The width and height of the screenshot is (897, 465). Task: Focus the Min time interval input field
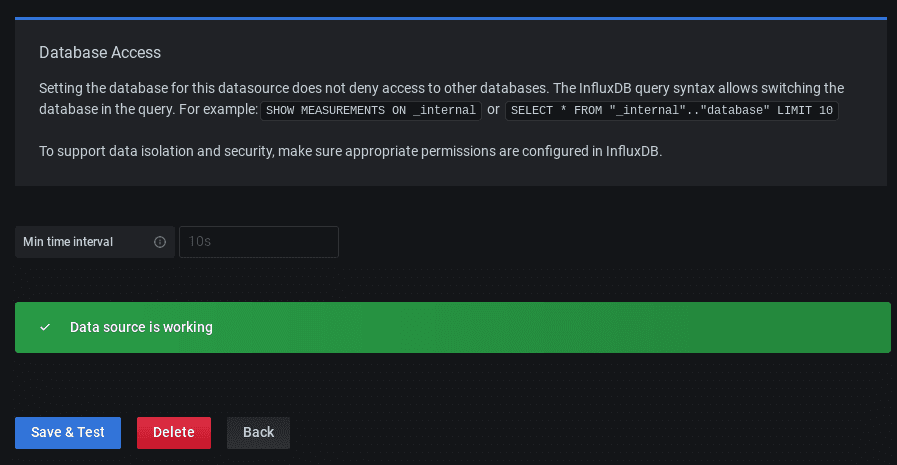click(258, 242)
